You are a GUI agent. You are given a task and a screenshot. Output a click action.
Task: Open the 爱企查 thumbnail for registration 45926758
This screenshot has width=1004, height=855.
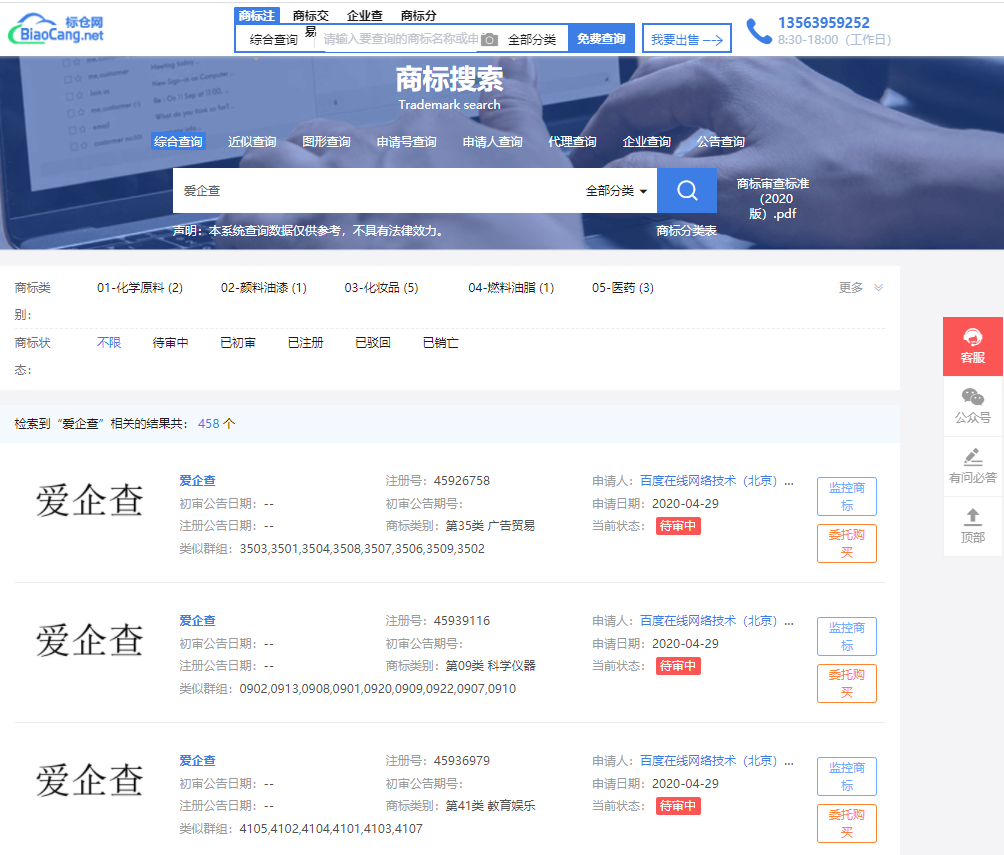[90, 500]
